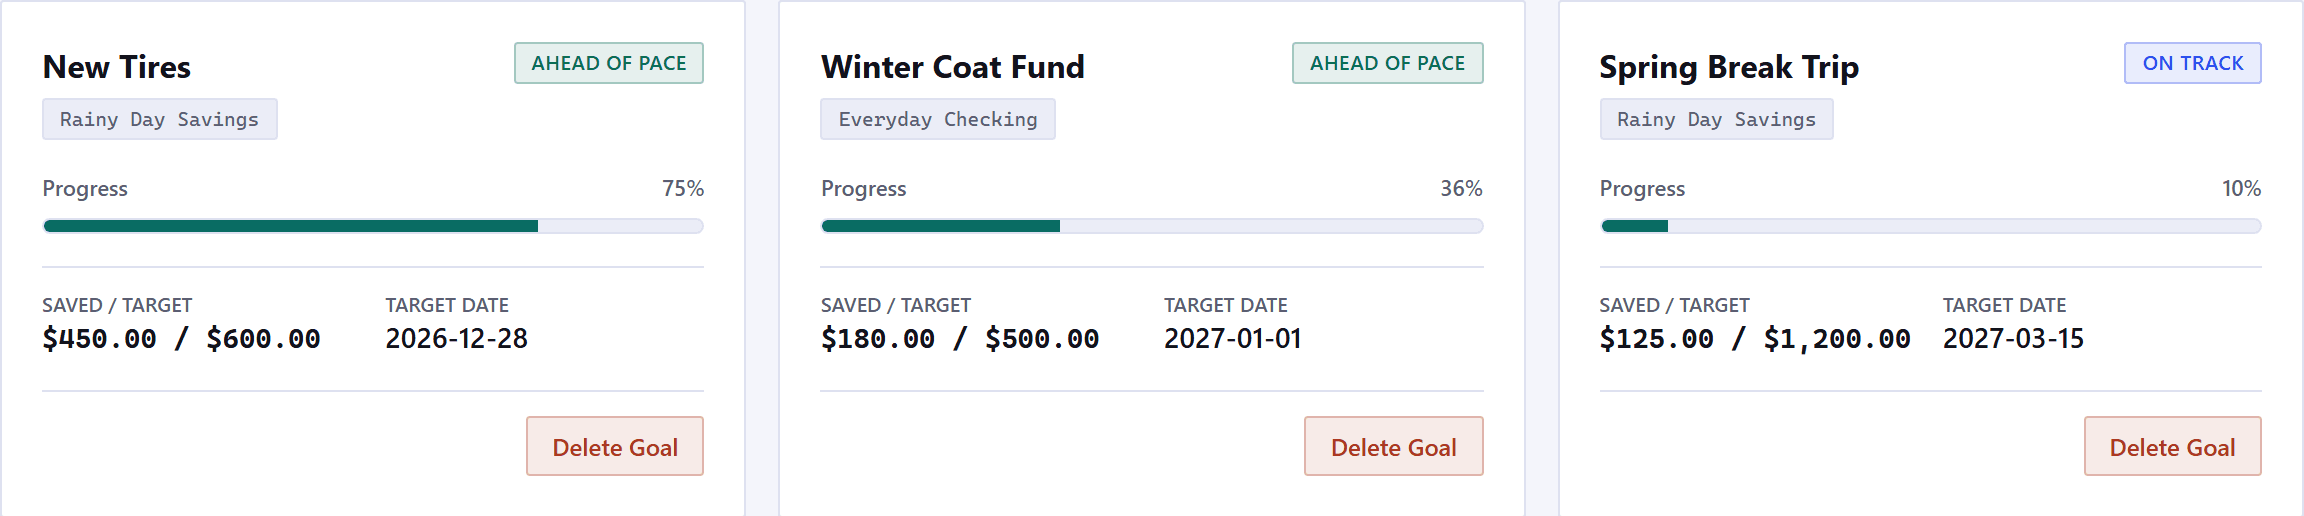Click the Winter Coat Fund progress bar
The image size is (2304, 516).
[x=1152, y=226]
